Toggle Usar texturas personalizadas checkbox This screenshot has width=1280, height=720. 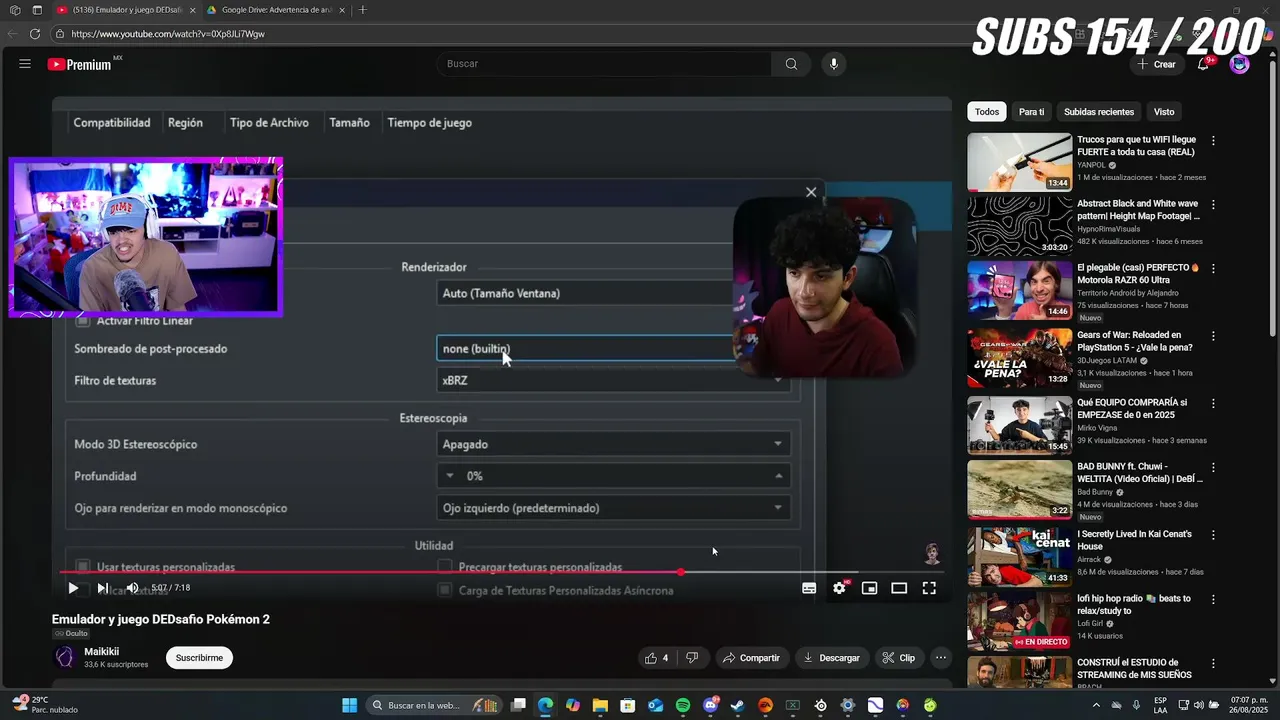click(x=83, y=567)
